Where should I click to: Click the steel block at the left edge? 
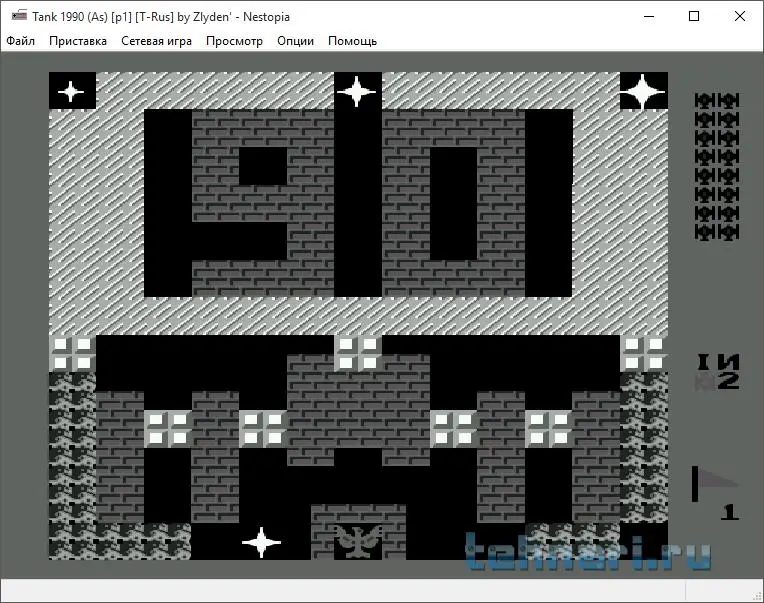(x=73, y=354)
